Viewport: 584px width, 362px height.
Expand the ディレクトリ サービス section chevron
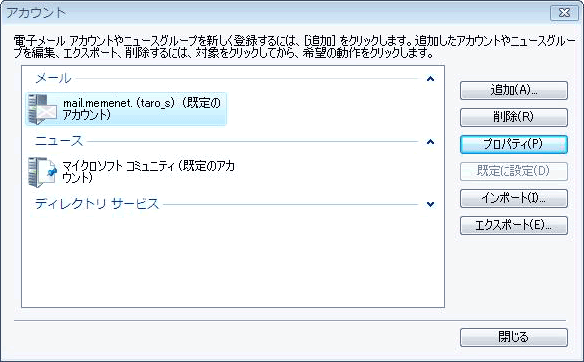(x=430, y=204)
